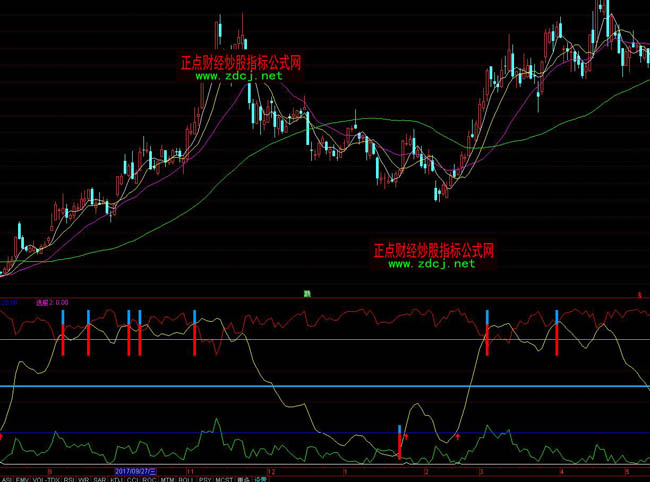Open the PSY indicator tab
This screenshot has width=650, height=482.
(x=205, y=478)
